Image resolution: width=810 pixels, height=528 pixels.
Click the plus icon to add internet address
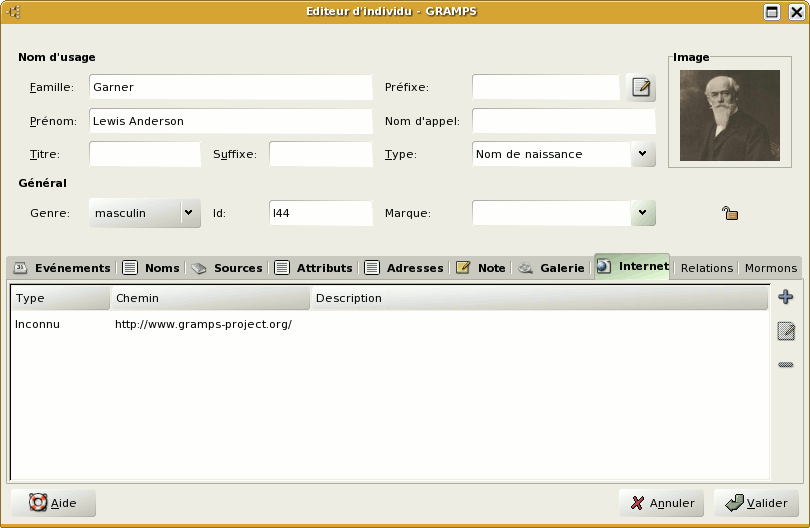pyautogui.click(x=786, y=297)
